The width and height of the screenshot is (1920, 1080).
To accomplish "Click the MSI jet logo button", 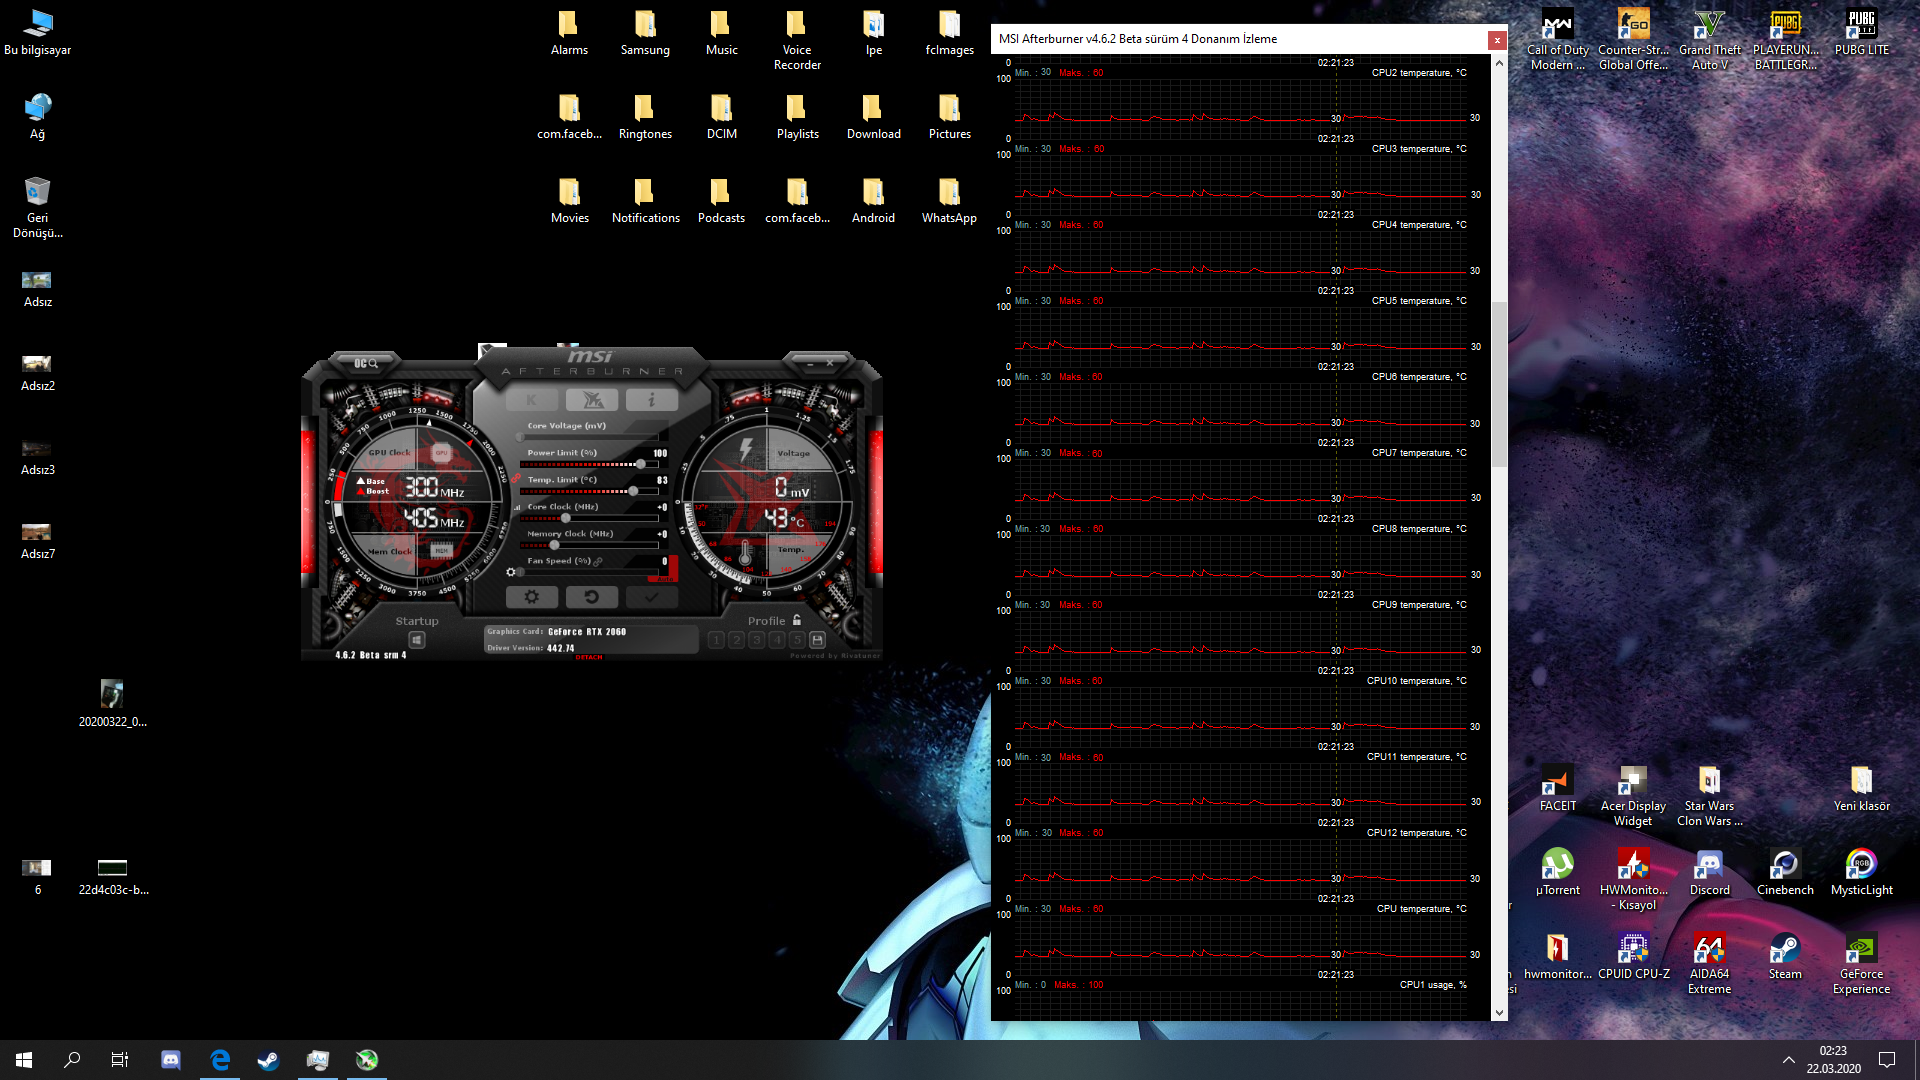I will coord(592,400).
